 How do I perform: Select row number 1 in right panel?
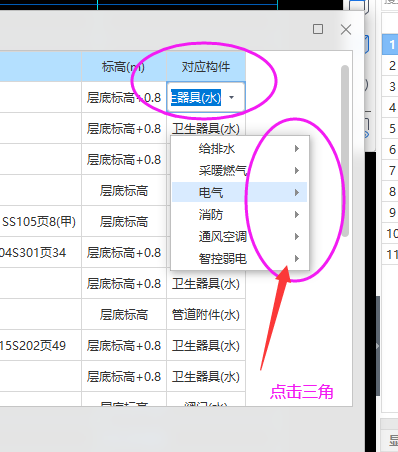coord(390,44)
